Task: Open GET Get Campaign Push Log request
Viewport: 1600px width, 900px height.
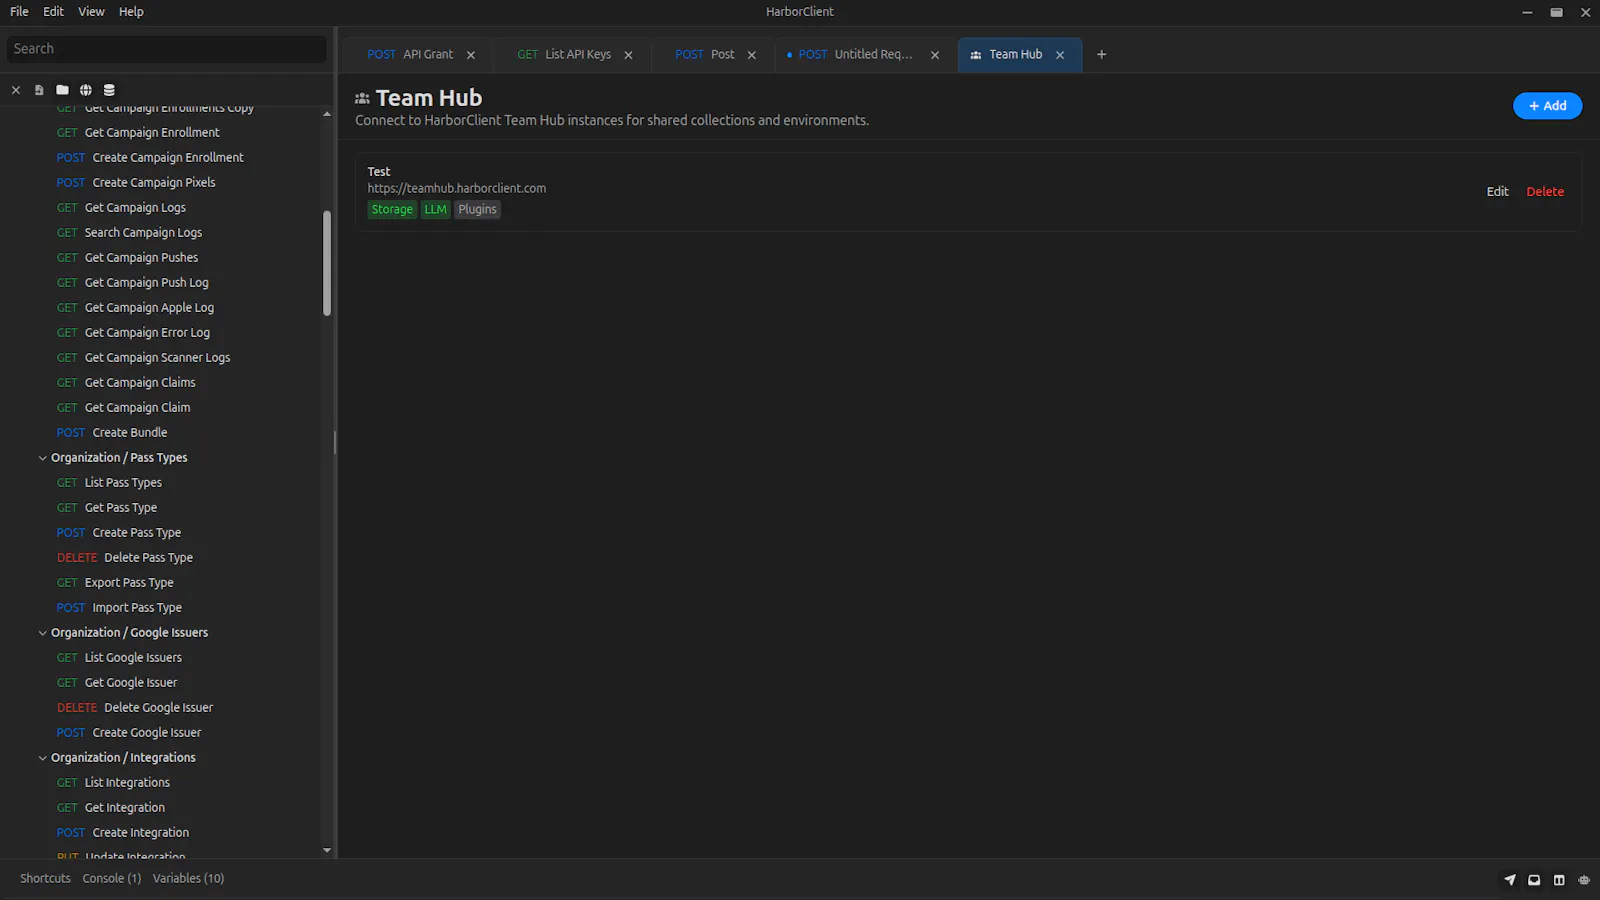Action: (132, 283)
